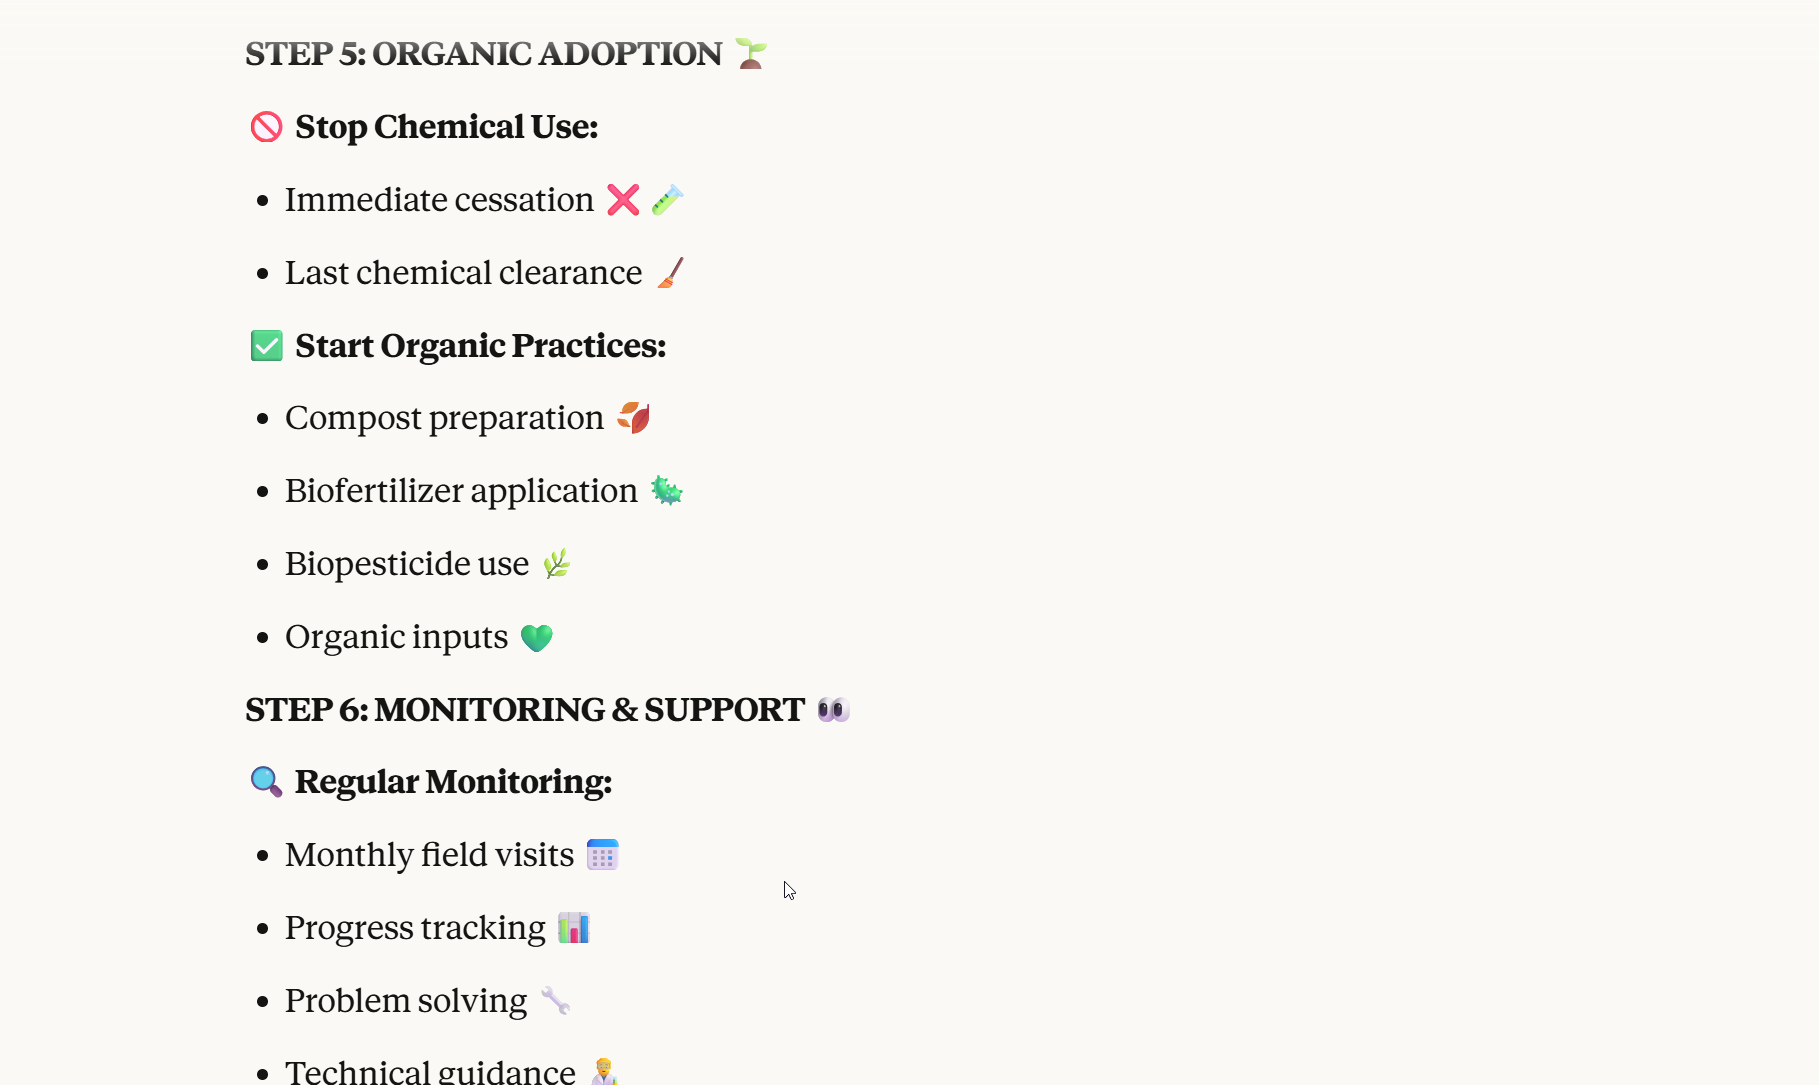The image size is (1819, 1085).
Task: Click the "STEP 6: MONITORING & SUPPORT" heading text
Action: 524,710
